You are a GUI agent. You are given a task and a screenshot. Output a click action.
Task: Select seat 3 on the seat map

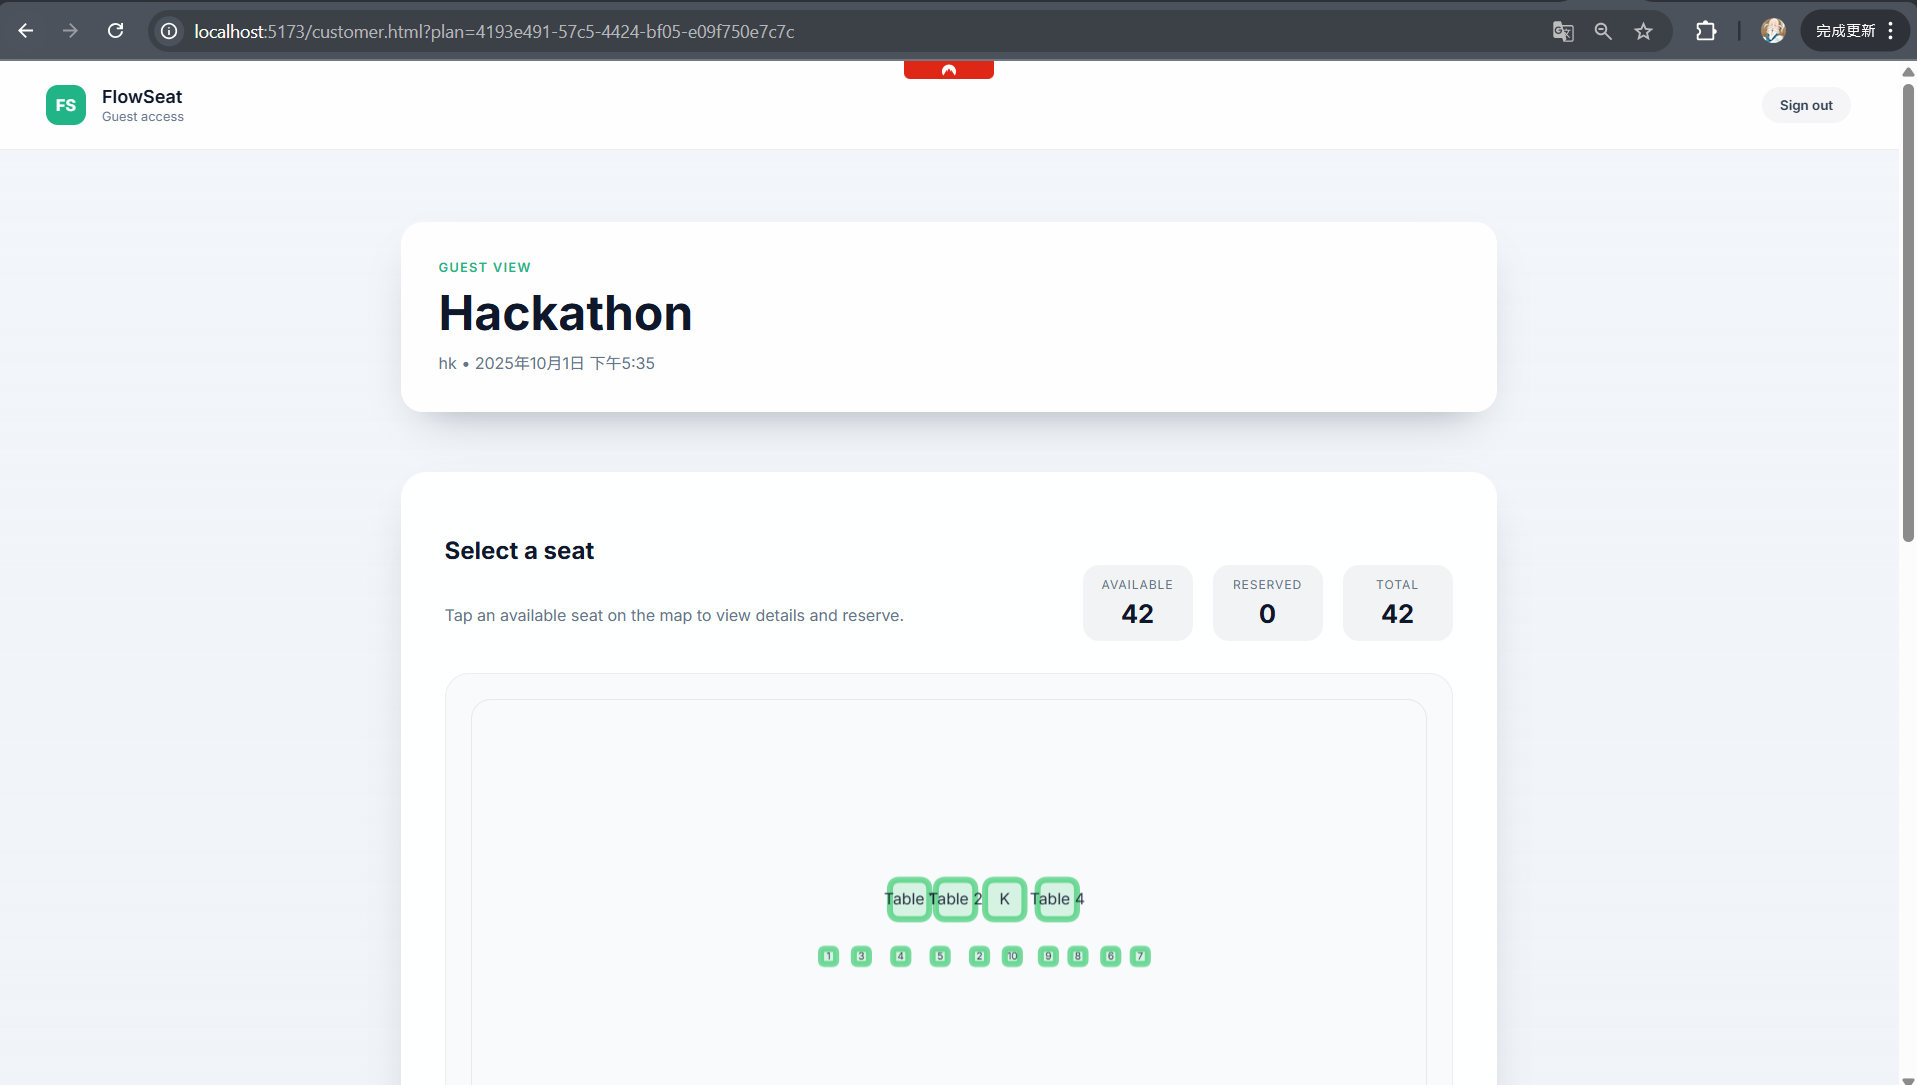861,956
